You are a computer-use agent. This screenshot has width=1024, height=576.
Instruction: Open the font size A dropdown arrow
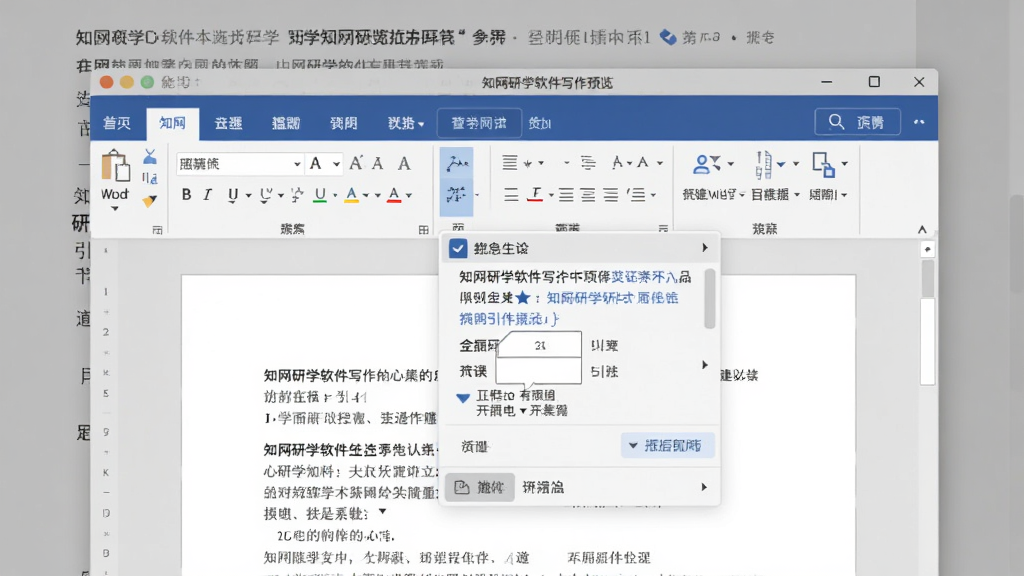(x=336, y=164)
